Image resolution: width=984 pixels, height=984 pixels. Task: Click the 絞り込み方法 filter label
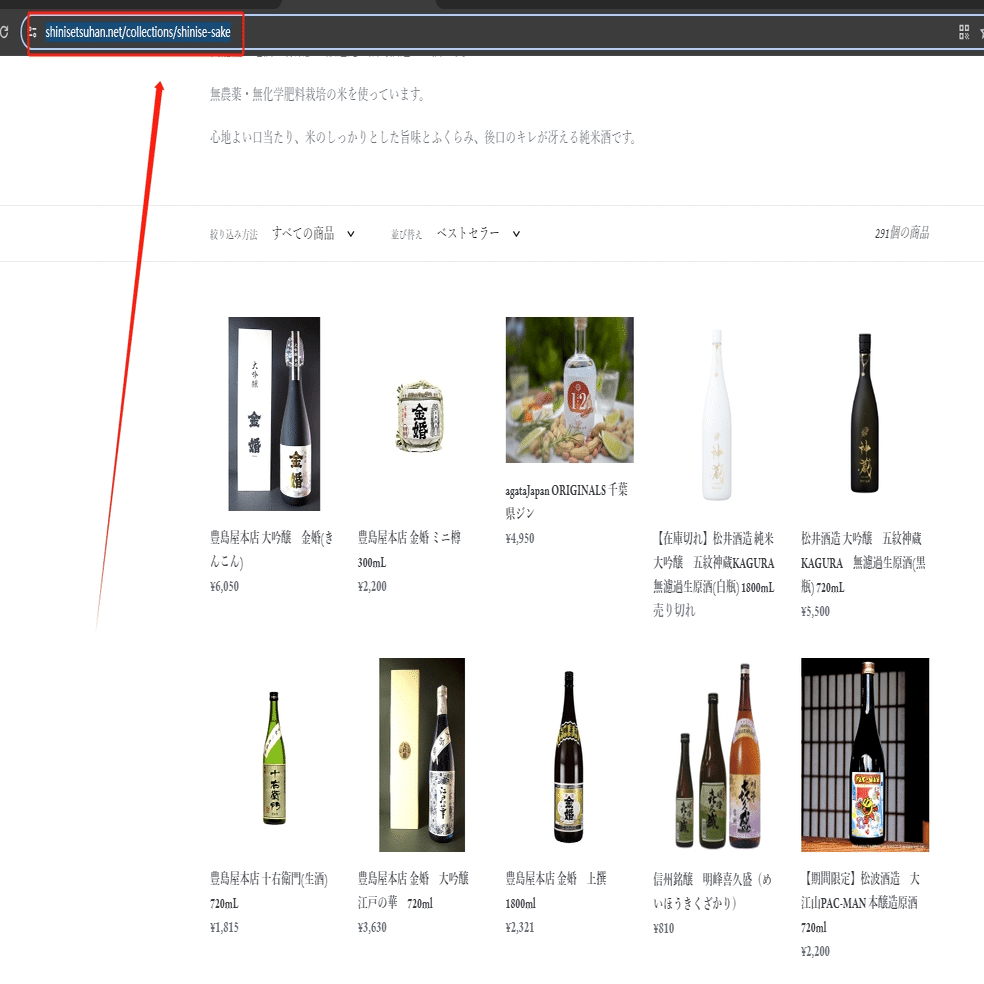point(233,235)
